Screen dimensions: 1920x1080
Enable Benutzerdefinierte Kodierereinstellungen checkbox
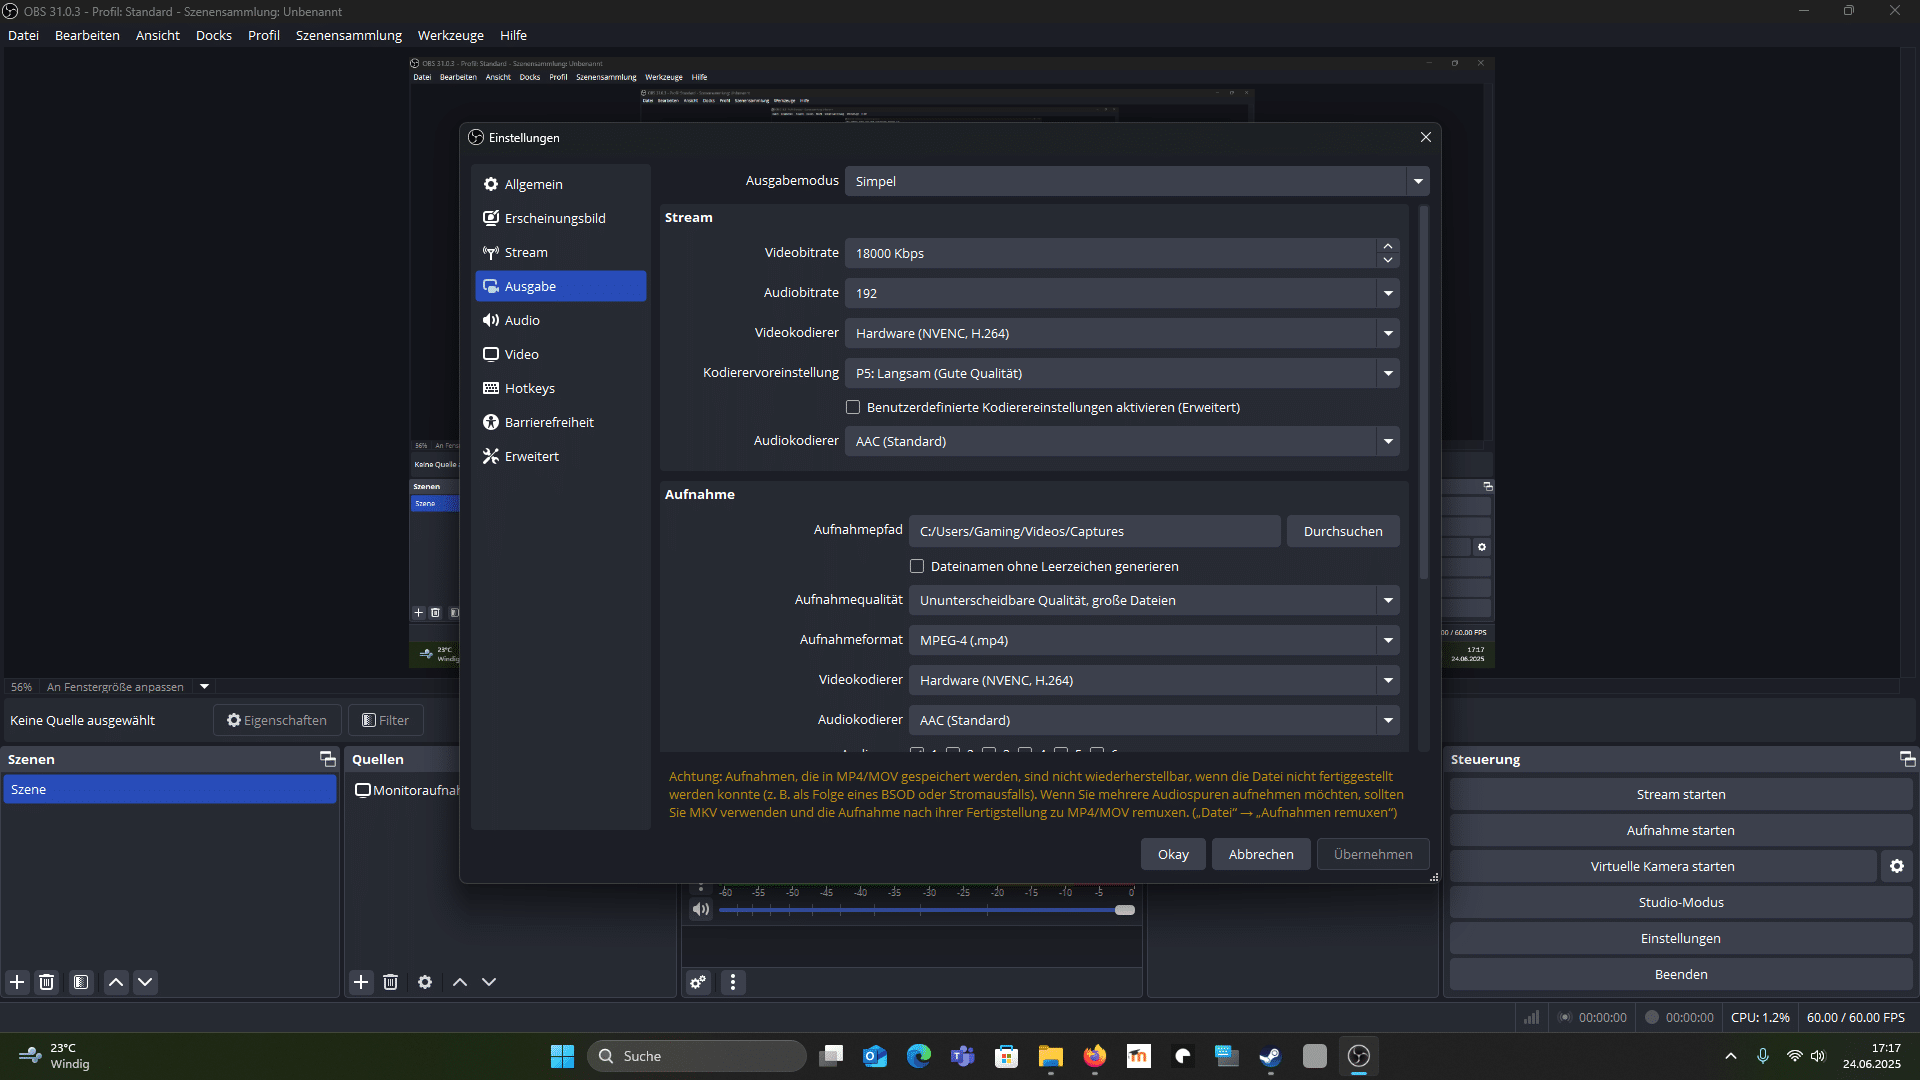853,407
